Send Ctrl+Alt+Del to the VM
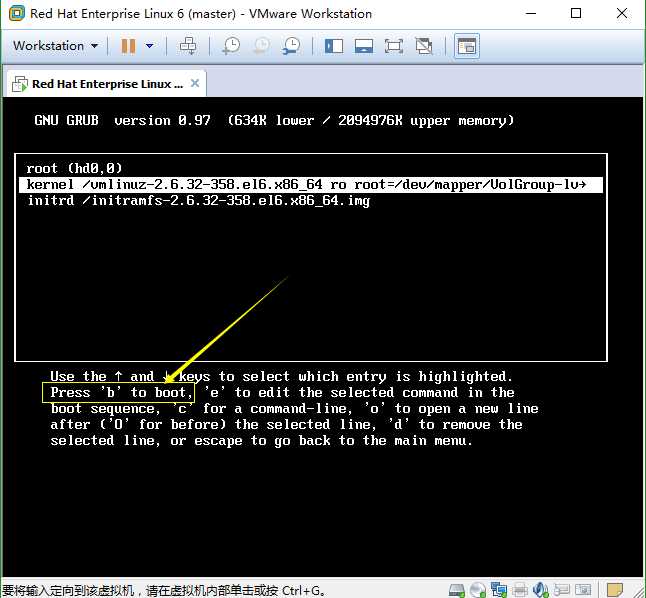646x598 pixels. click(188, 46)
